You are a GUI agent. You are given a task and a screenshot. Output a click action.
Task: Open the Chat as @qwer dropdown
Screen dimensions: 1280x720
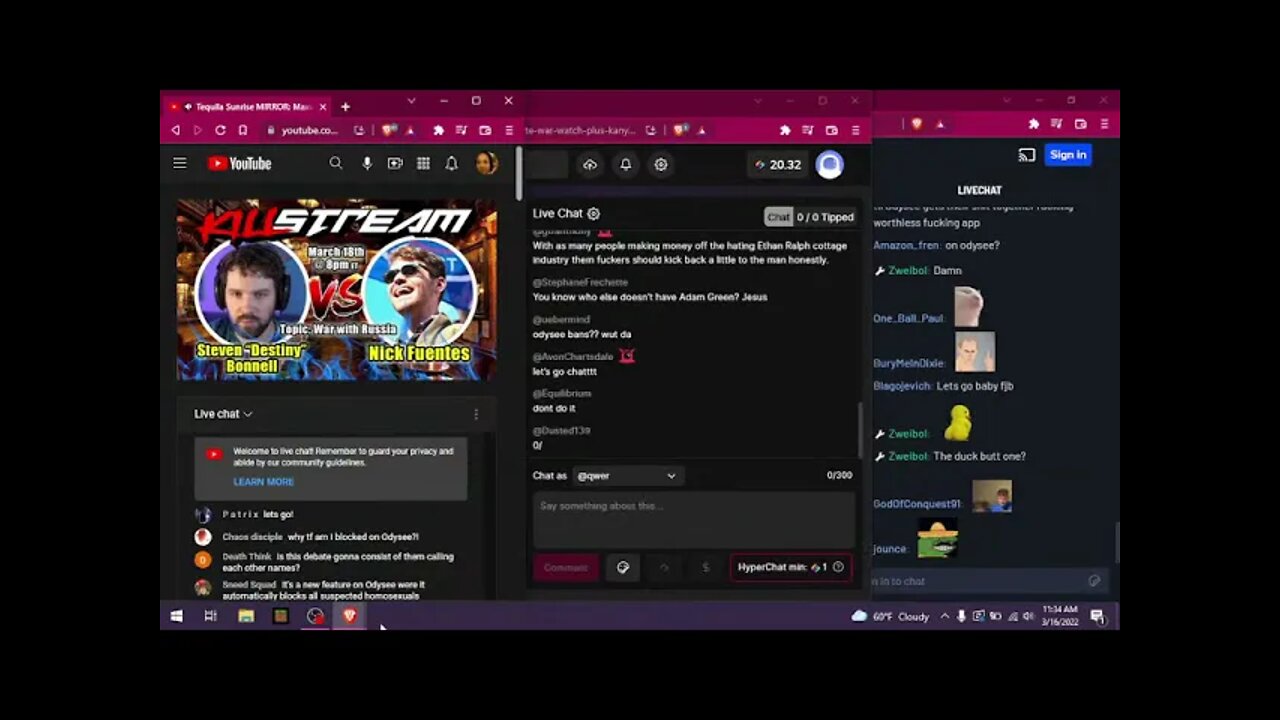click(x=627, y=476)
